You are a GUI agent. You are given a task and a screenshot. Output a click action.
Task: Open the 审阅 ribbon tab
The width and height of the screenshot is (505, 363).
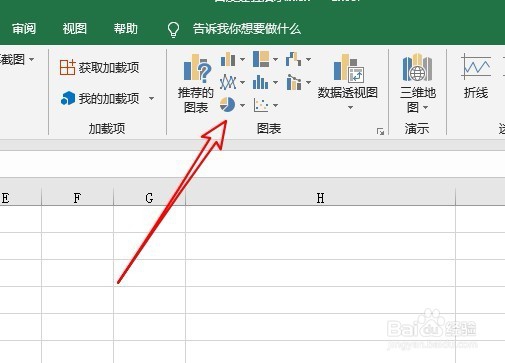coord(24,29)
